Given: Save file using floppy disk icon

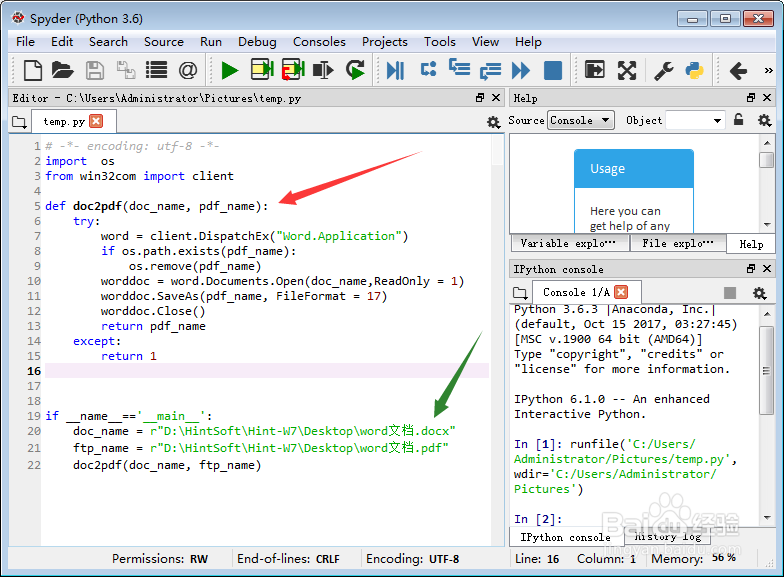Looking at the screenshot, I should [x=94, y=70].
